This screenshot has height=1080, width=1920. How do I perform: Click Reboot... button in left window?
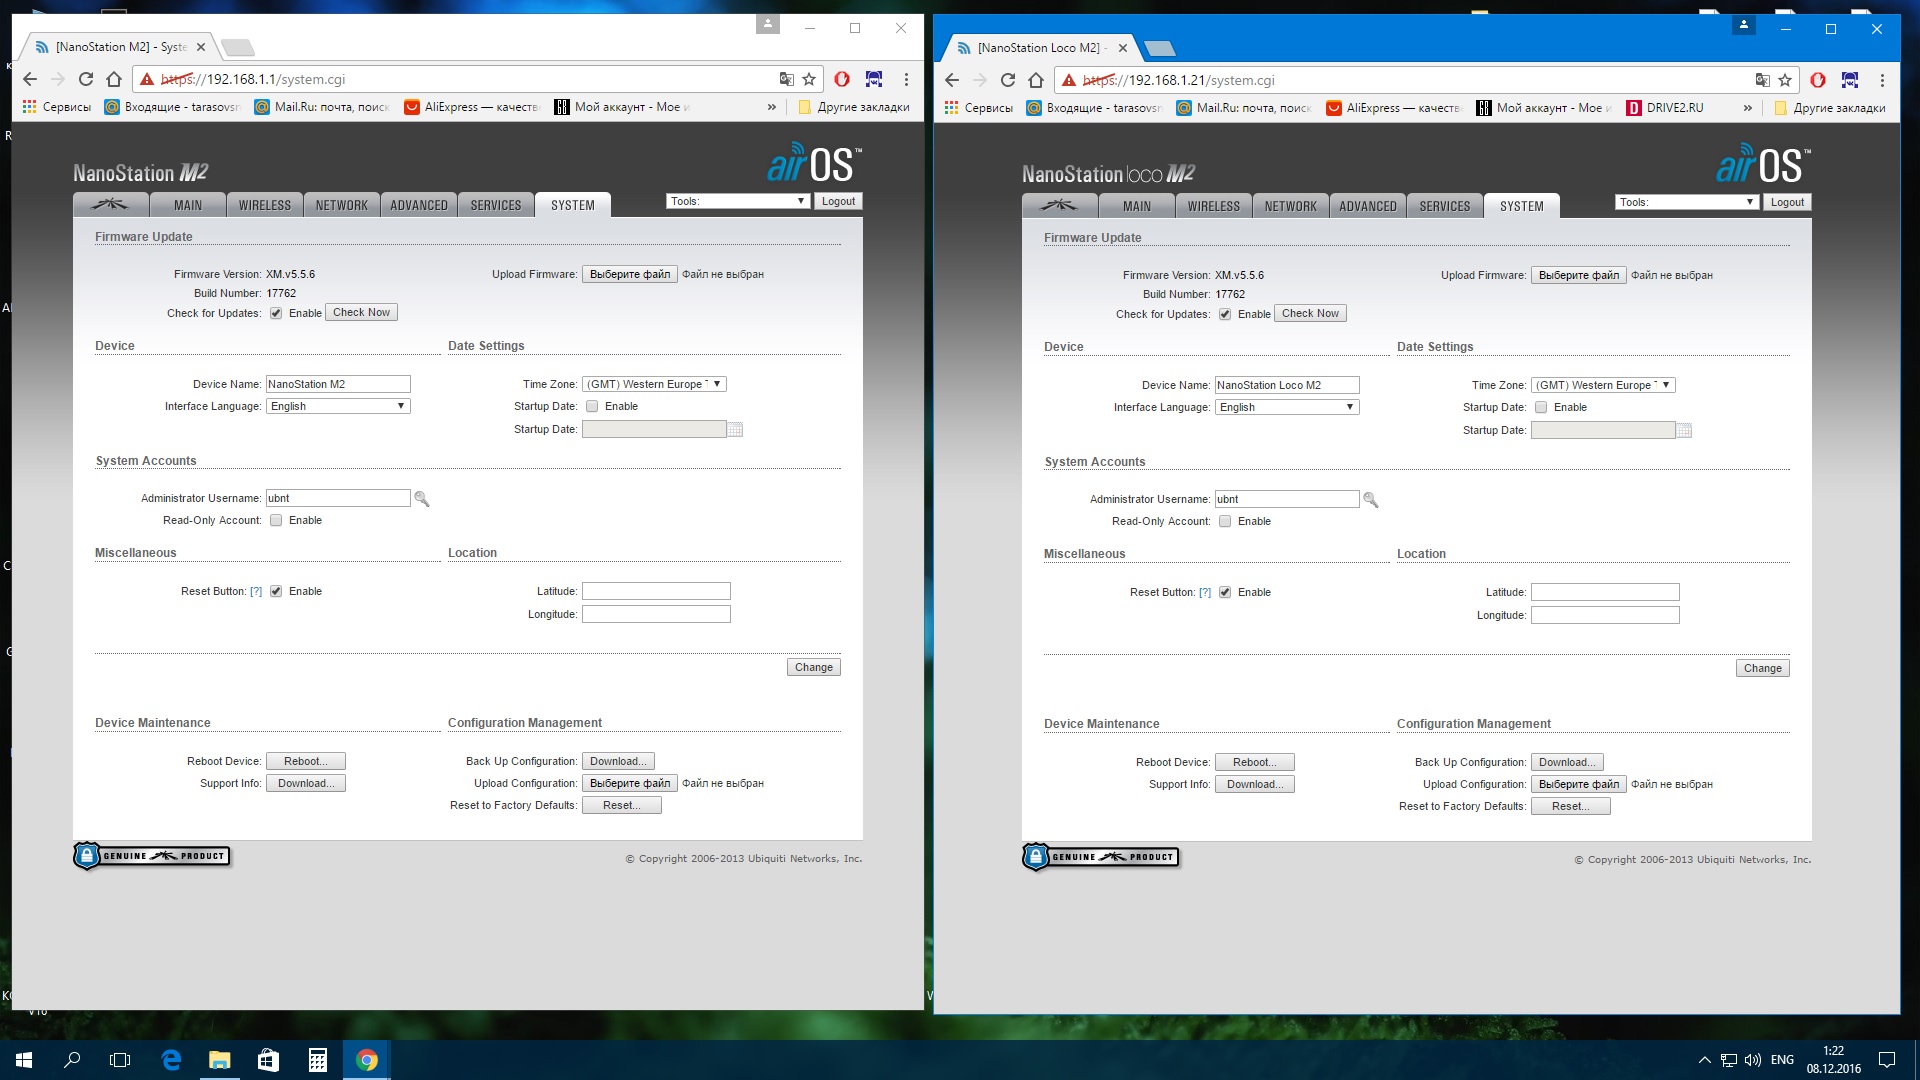pos(305,761)
